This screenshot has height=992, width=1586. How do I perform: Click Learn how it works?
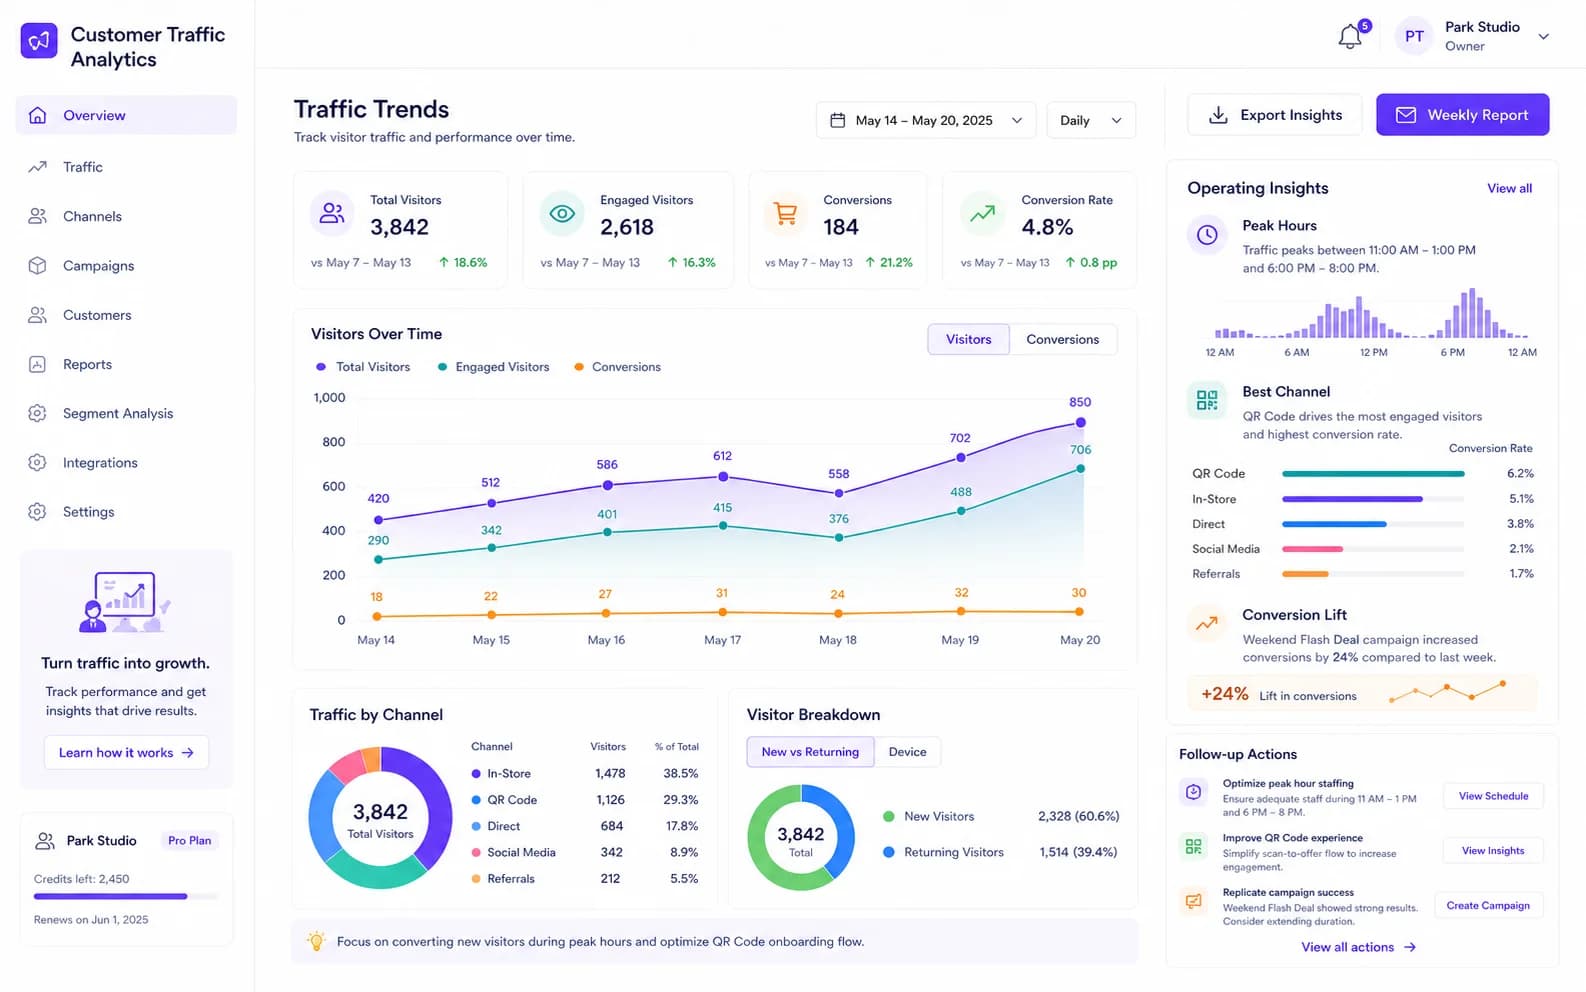coord(126,753)
